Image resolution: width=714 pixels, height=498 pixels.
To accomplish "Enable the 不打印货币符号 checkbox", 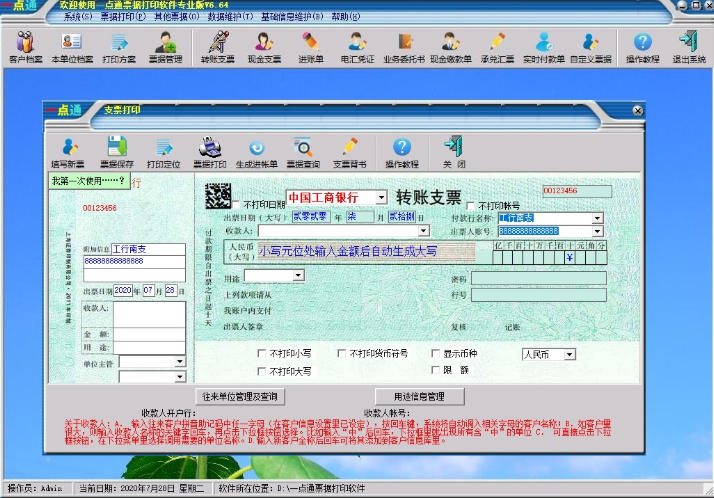I will 342,353.
